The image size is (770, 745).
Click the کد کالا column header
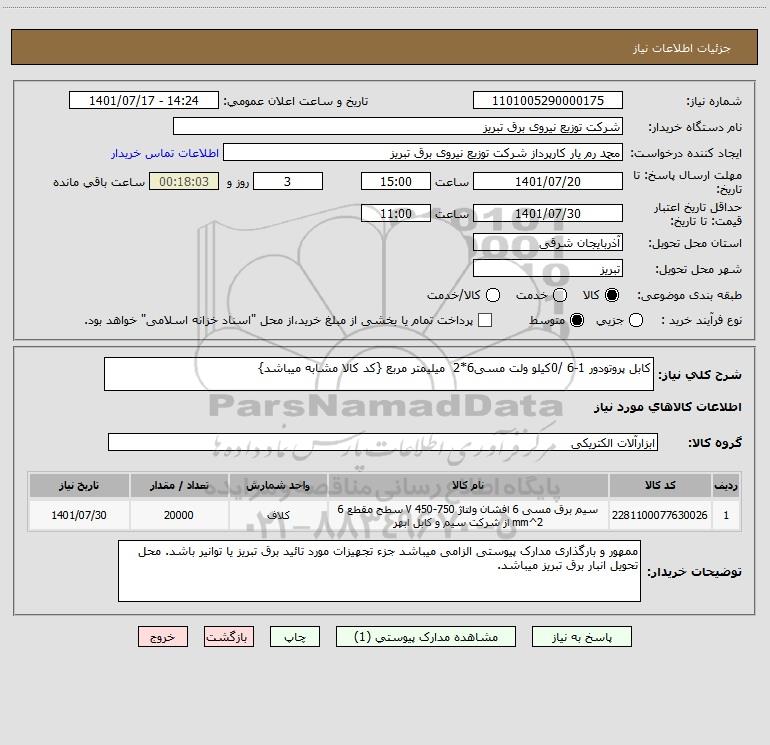click(660, 485)
